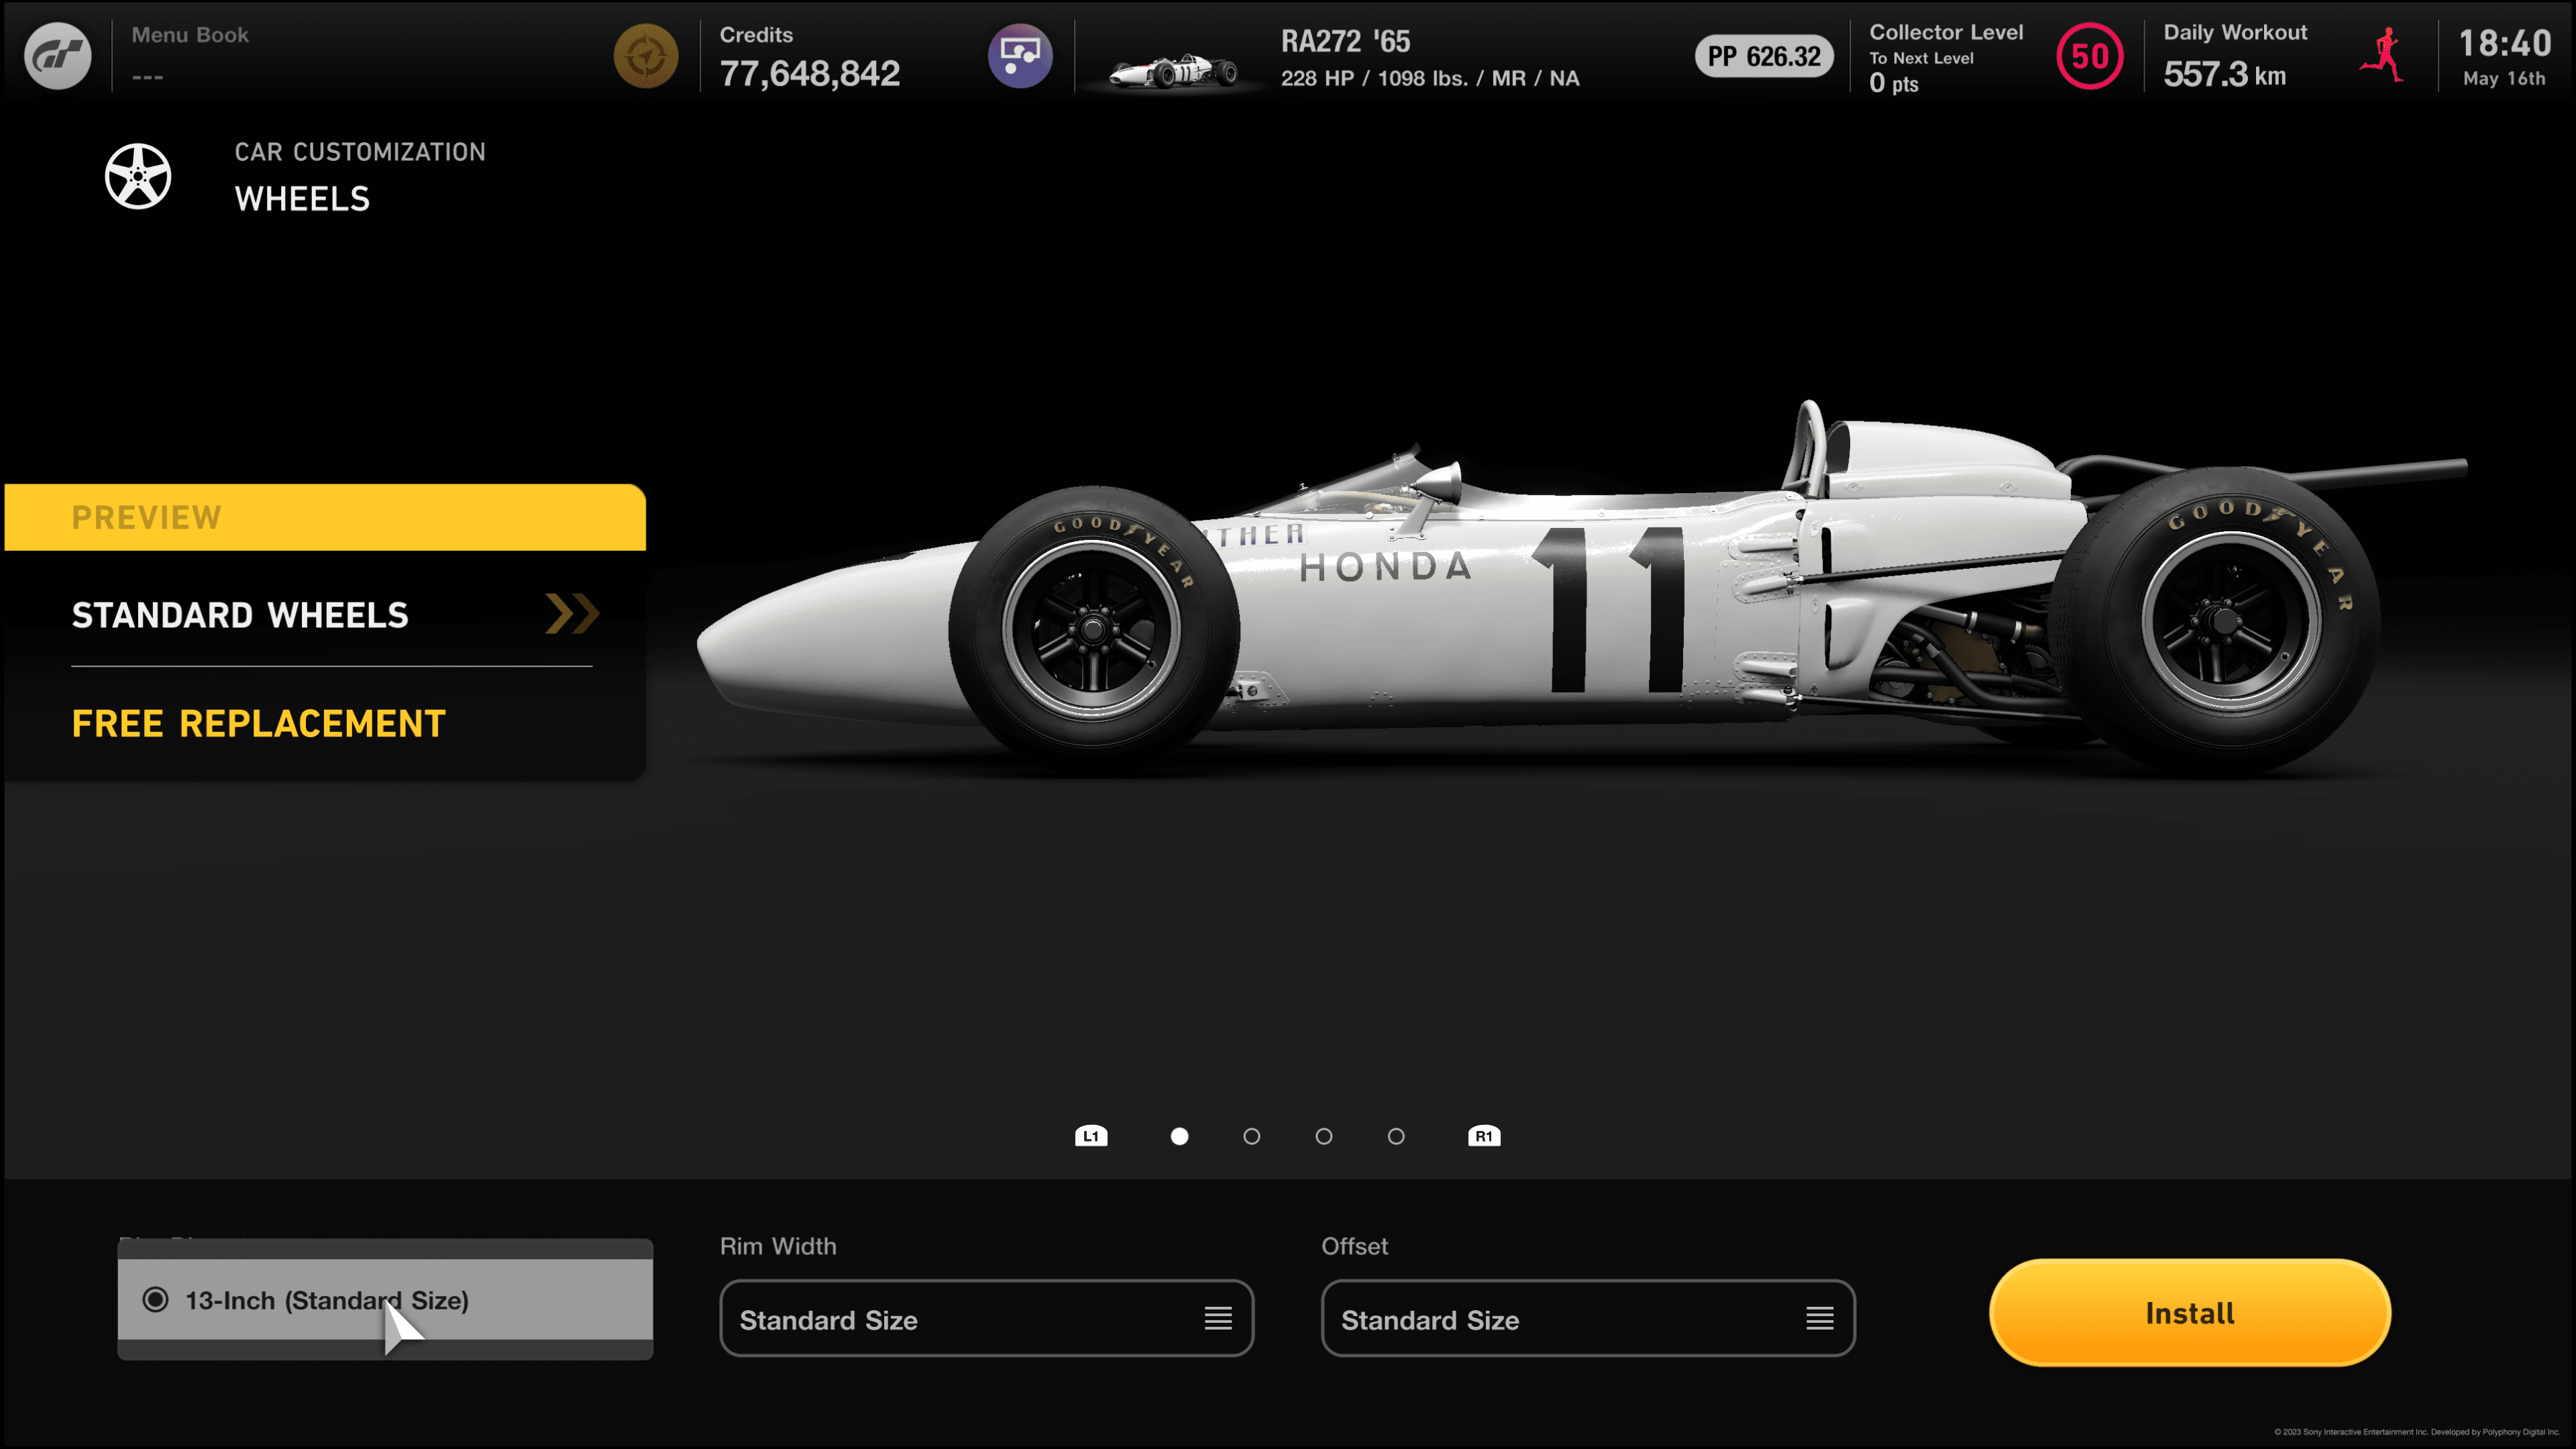This screenshot has width=2576, height=1449.
Task: Open the Standard Wheels menu item
Action: coord(332,615)
